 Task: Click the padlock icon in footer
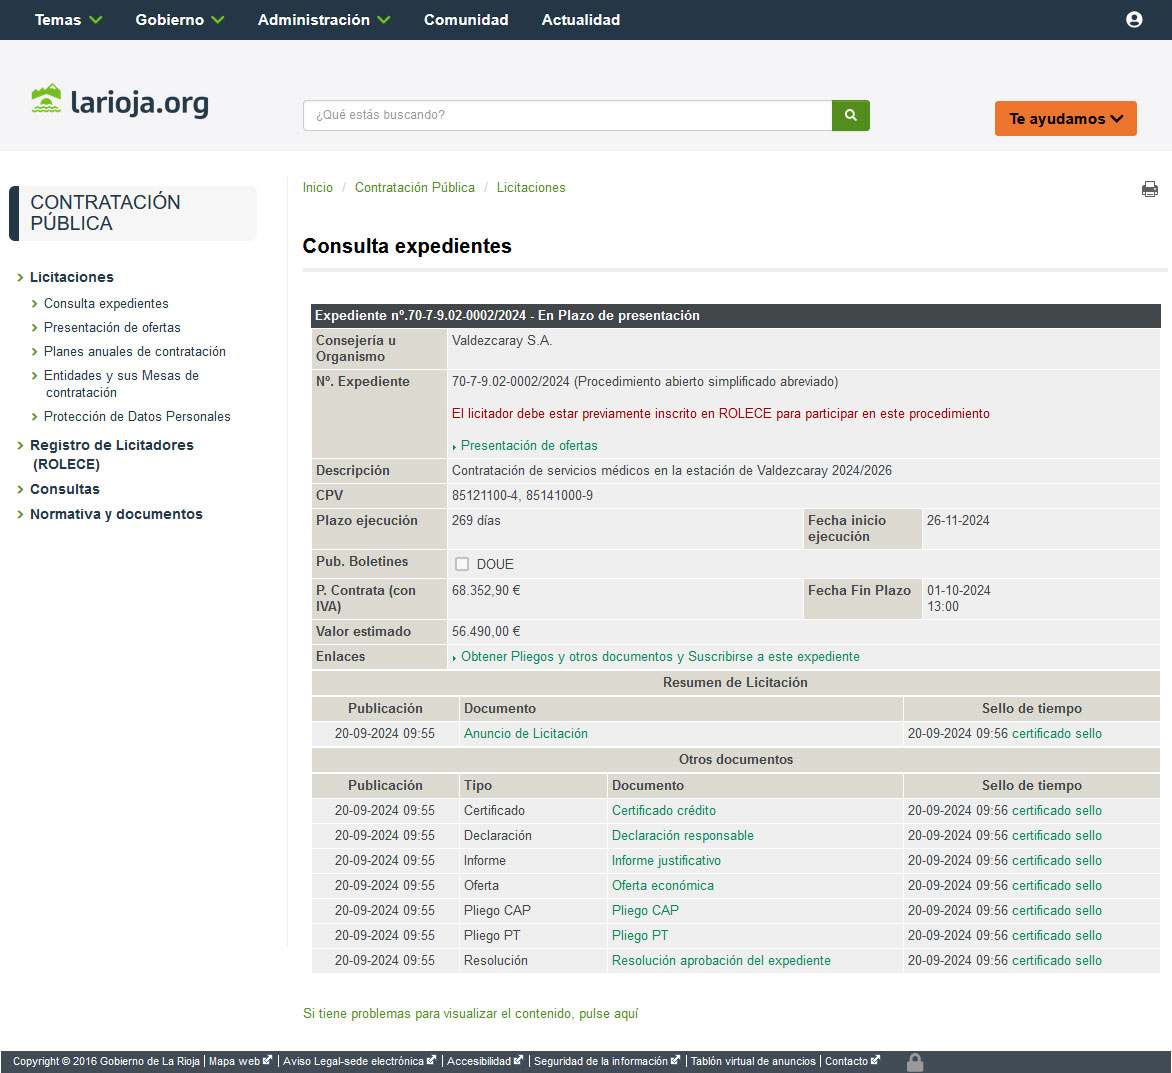pos(914,1062)
